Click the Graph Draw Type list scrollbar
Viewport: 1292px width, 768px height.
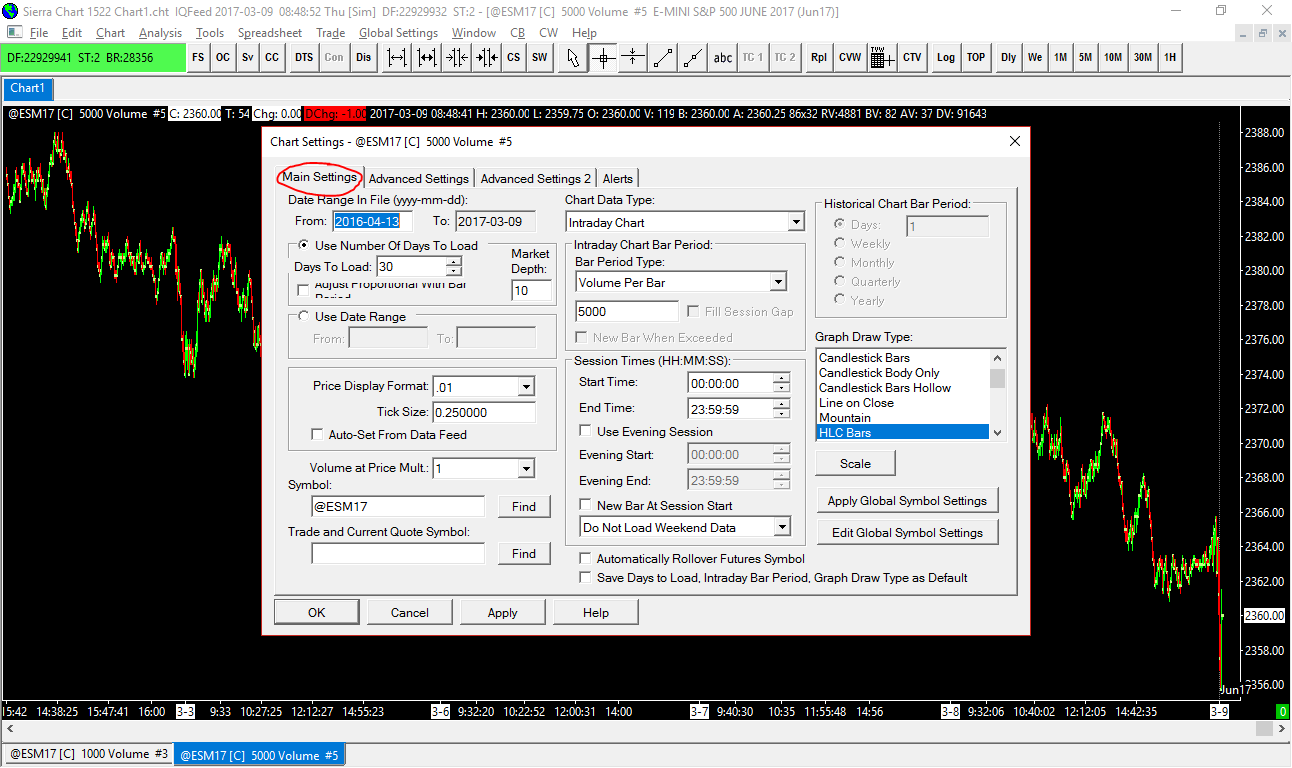996,395
